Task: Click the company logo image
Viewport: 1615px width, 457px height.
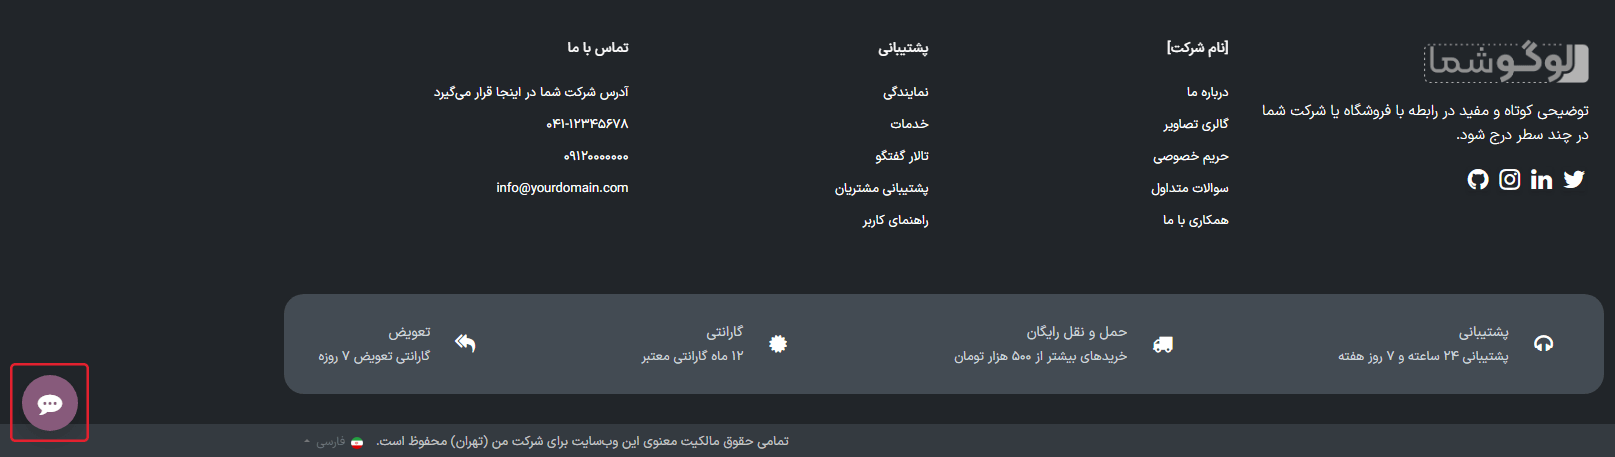Action: [x=1506, y=63]
